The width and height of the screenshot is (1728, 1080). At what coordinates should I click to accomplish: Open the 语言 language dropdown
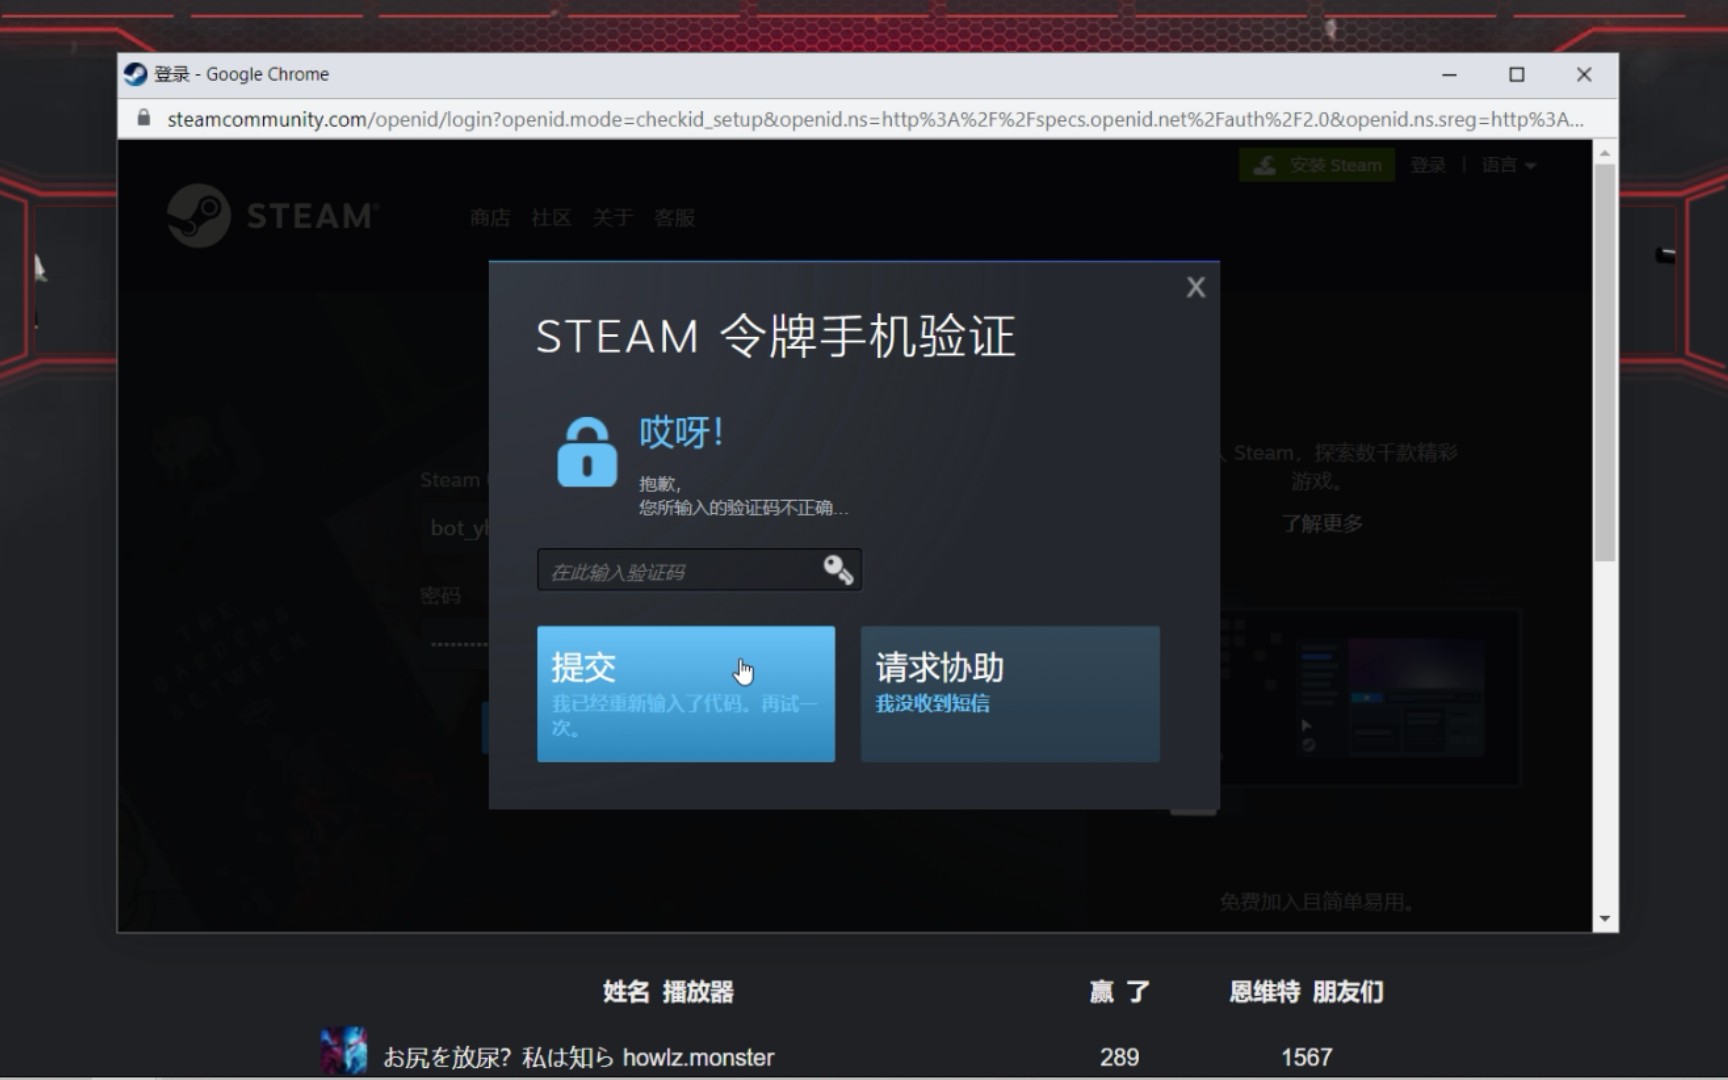(1508, 165)
